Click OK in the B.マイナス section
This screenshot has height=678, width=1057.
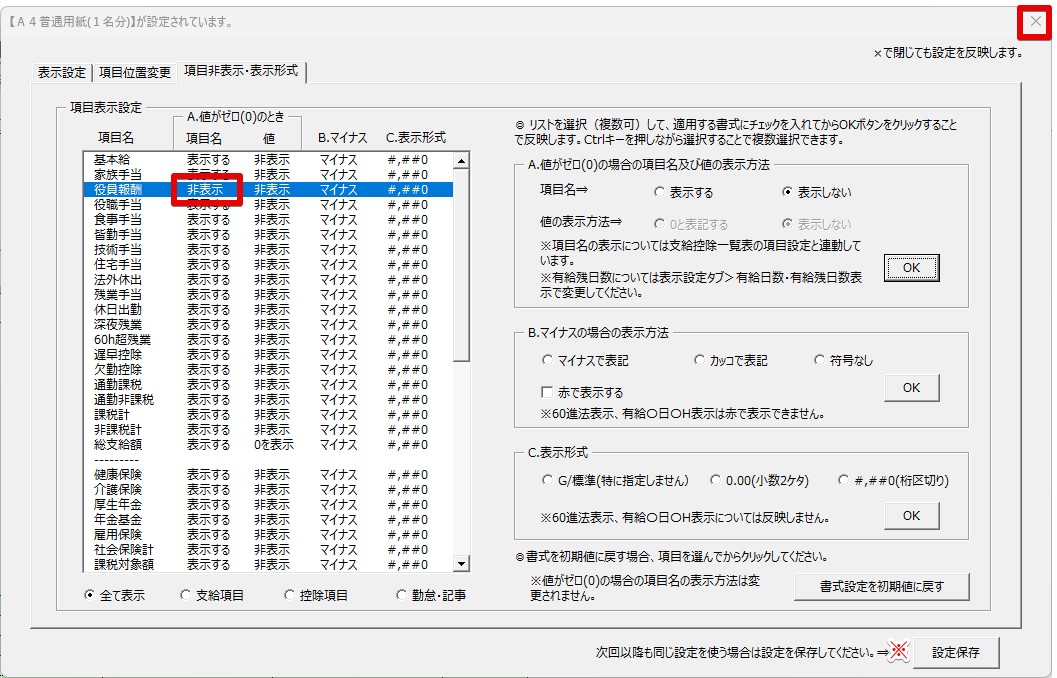tap(911, 388)
